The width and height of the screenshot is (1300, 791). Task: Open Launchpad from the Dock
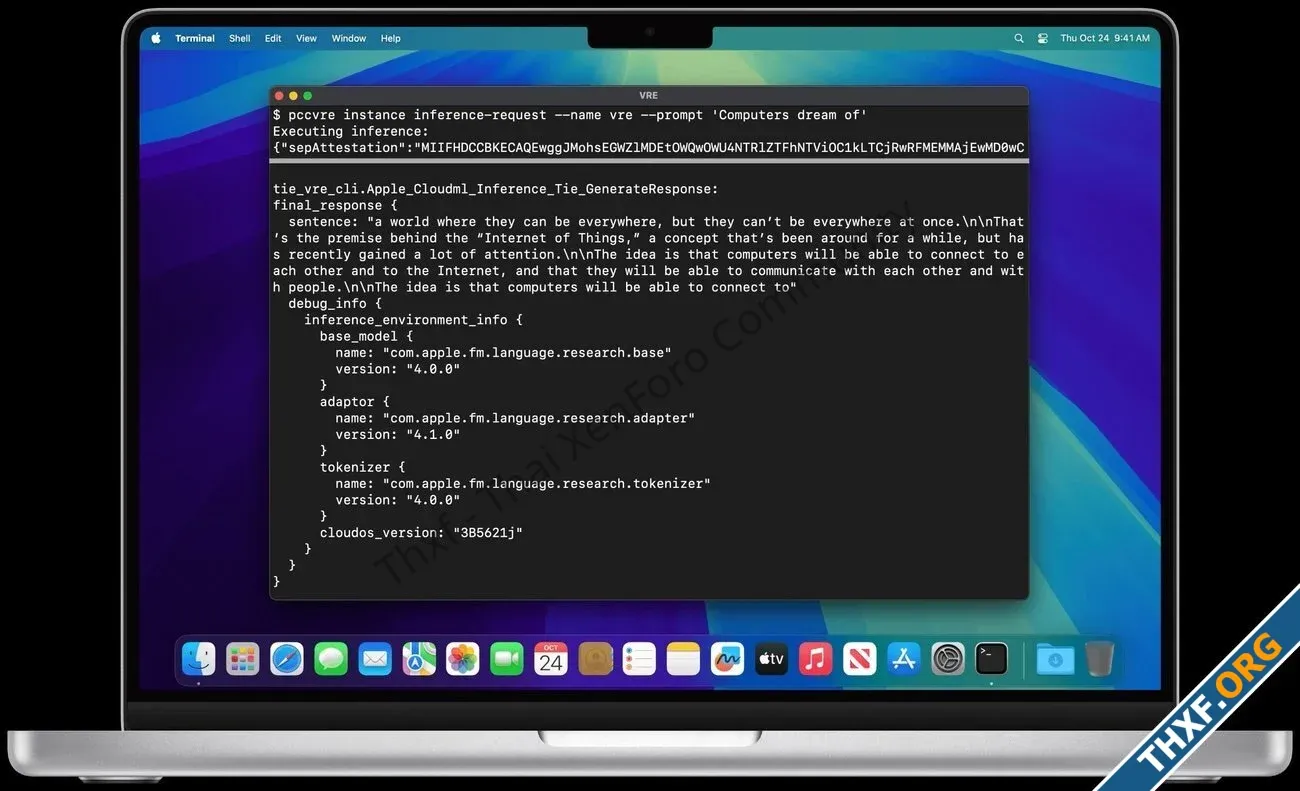tap(243, 659)
